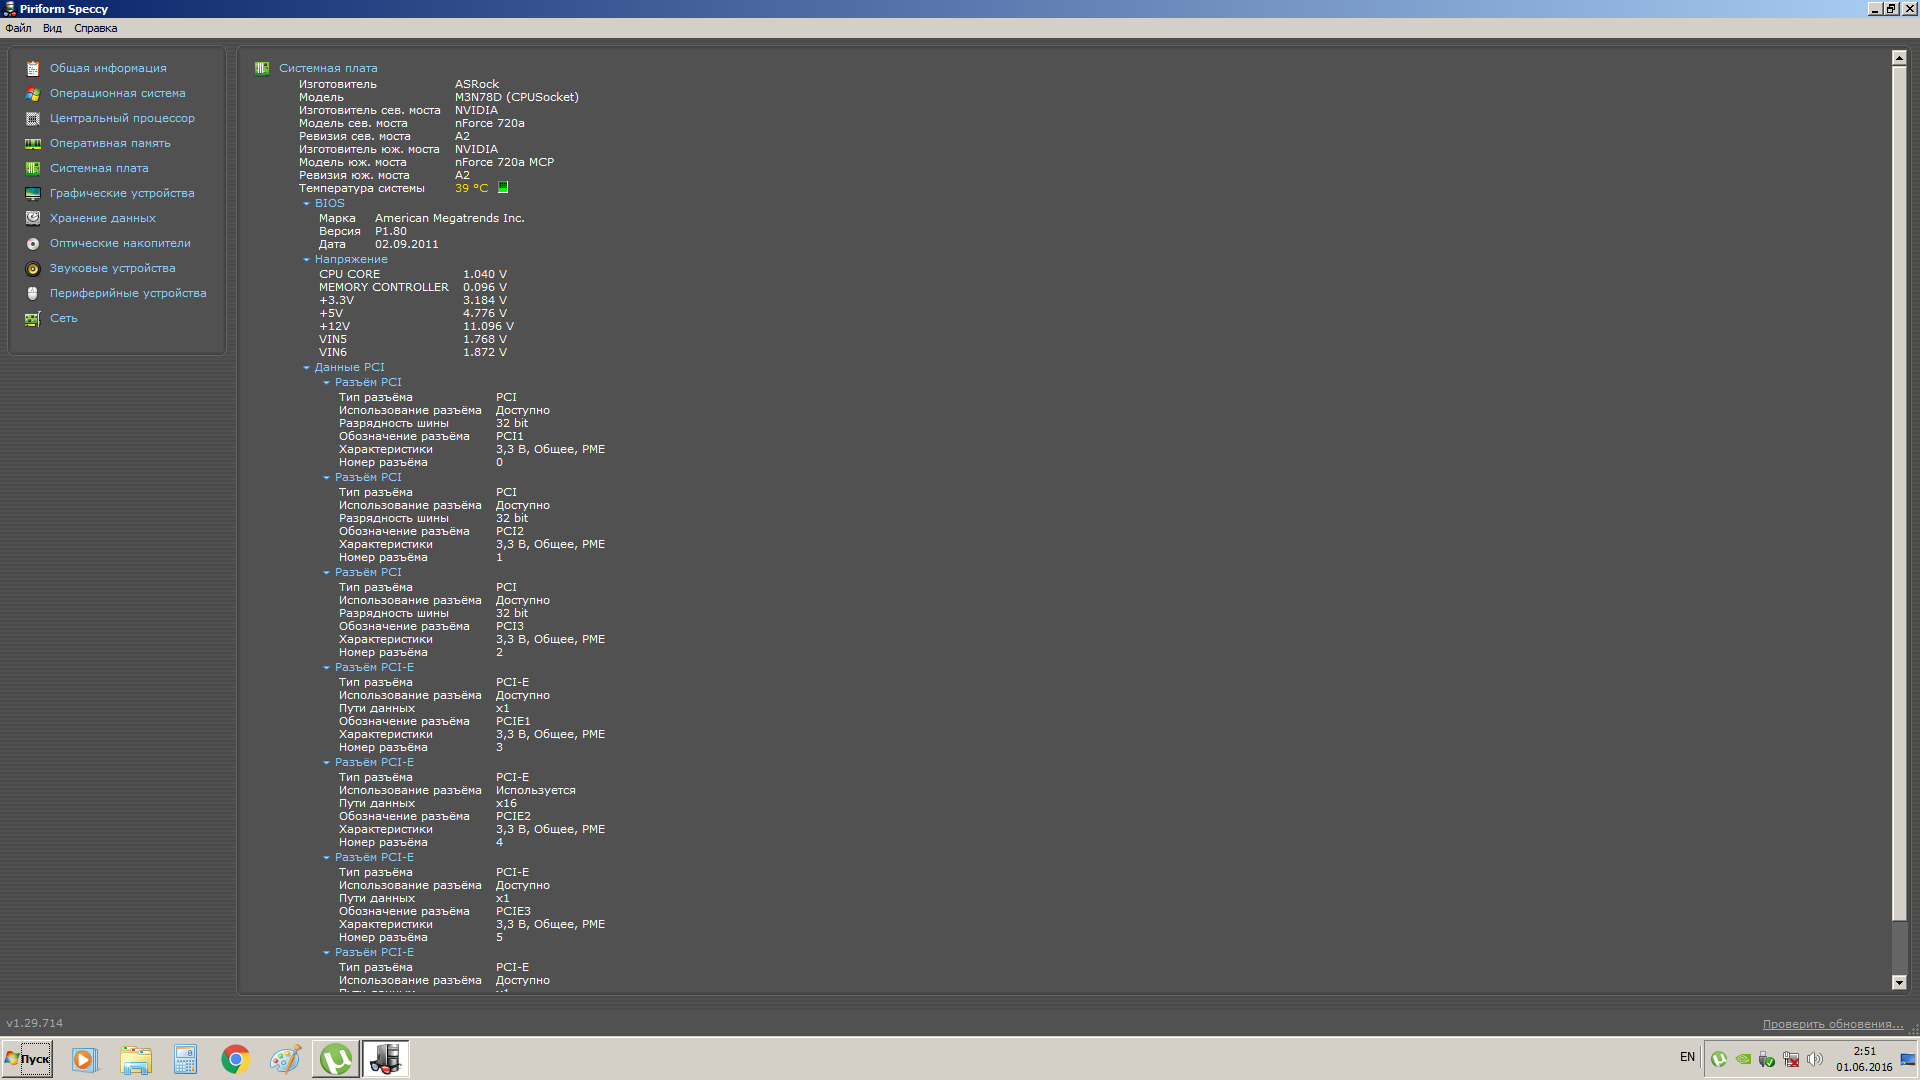Select Оперативная память in sidebar

click(x=110, y=143)
